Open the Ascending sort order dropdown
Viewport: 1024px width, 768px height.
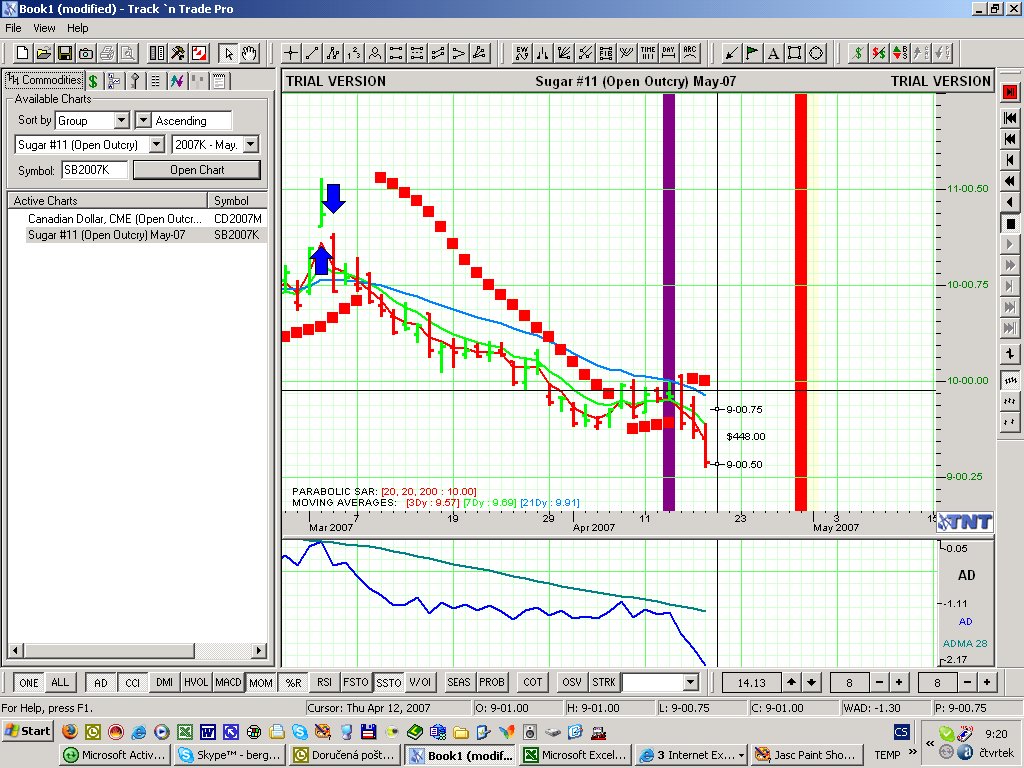click(x=143, y=120)
